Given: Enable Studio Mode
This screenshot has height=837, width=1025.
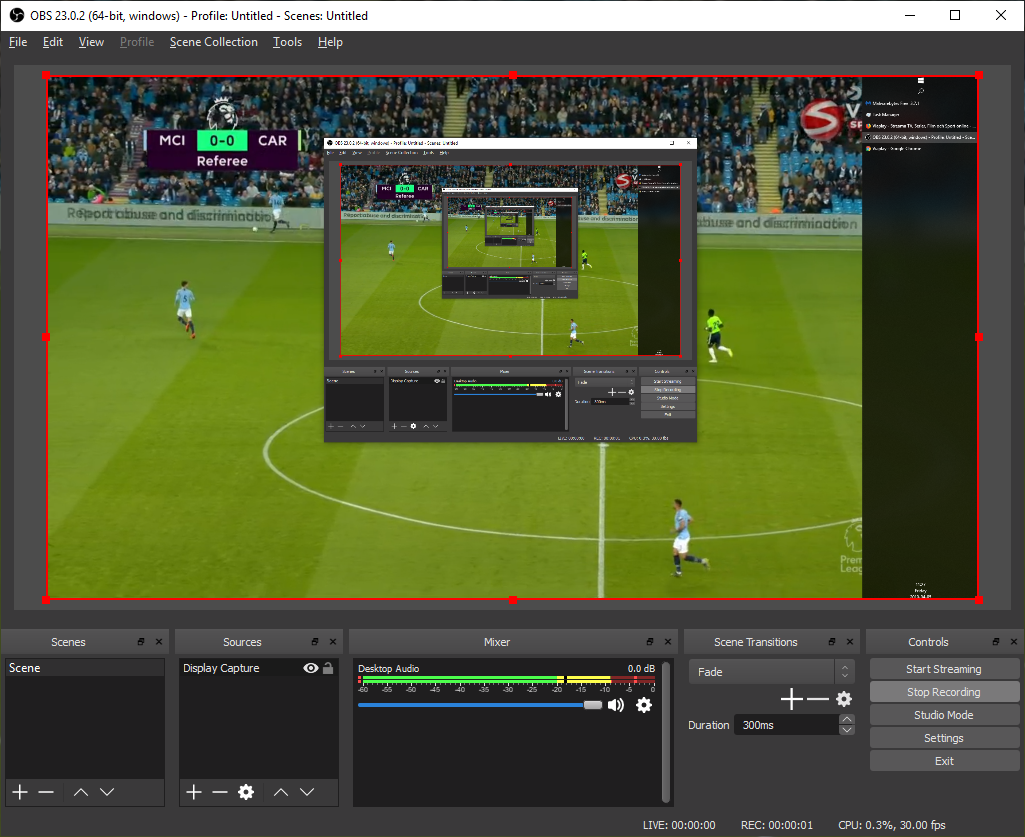Looking at the screenshot, I should (x=944, y=715).
